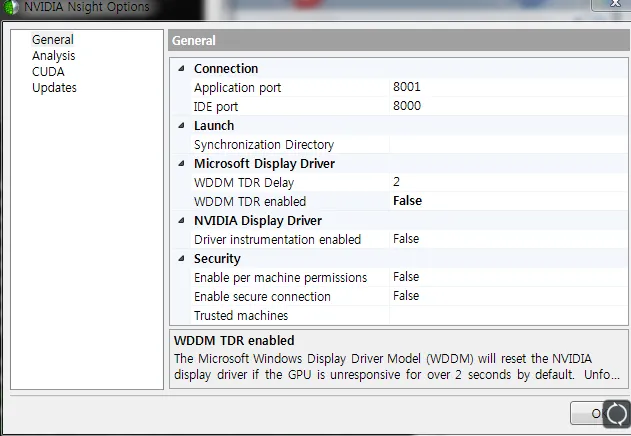
Task: Open the CUDA options page
Action: point(48,72)
